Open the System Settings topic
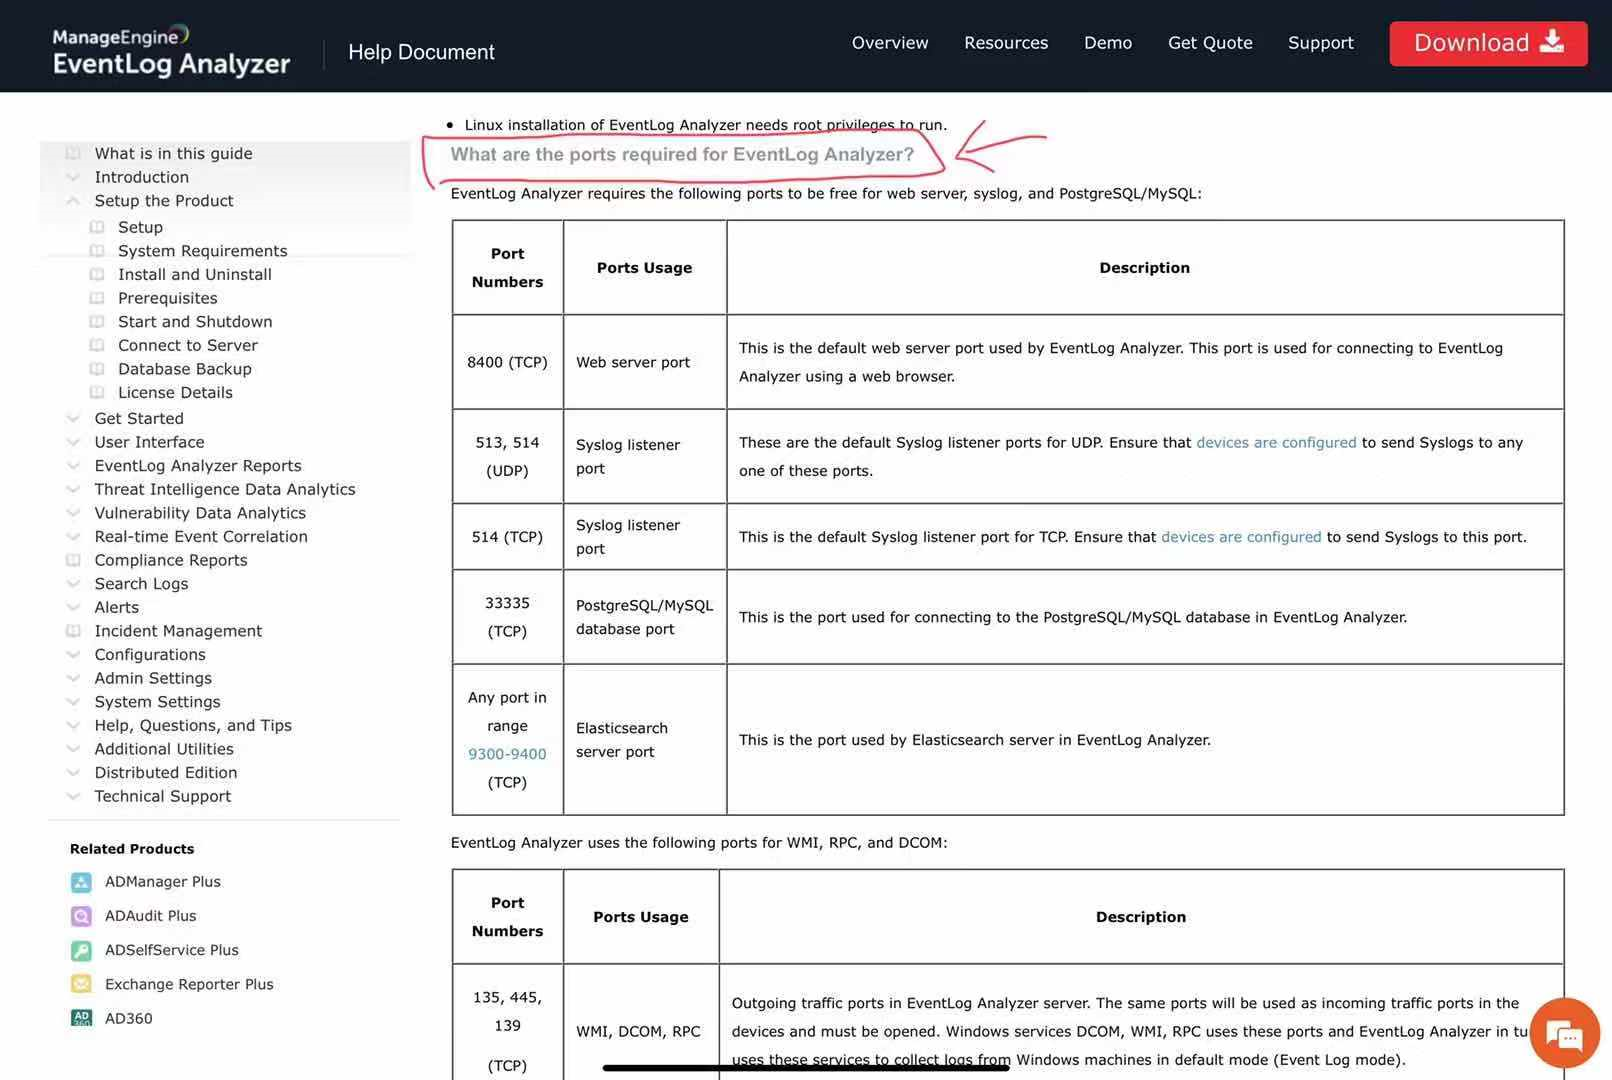1612x1080 pixels. coord(157,702)
